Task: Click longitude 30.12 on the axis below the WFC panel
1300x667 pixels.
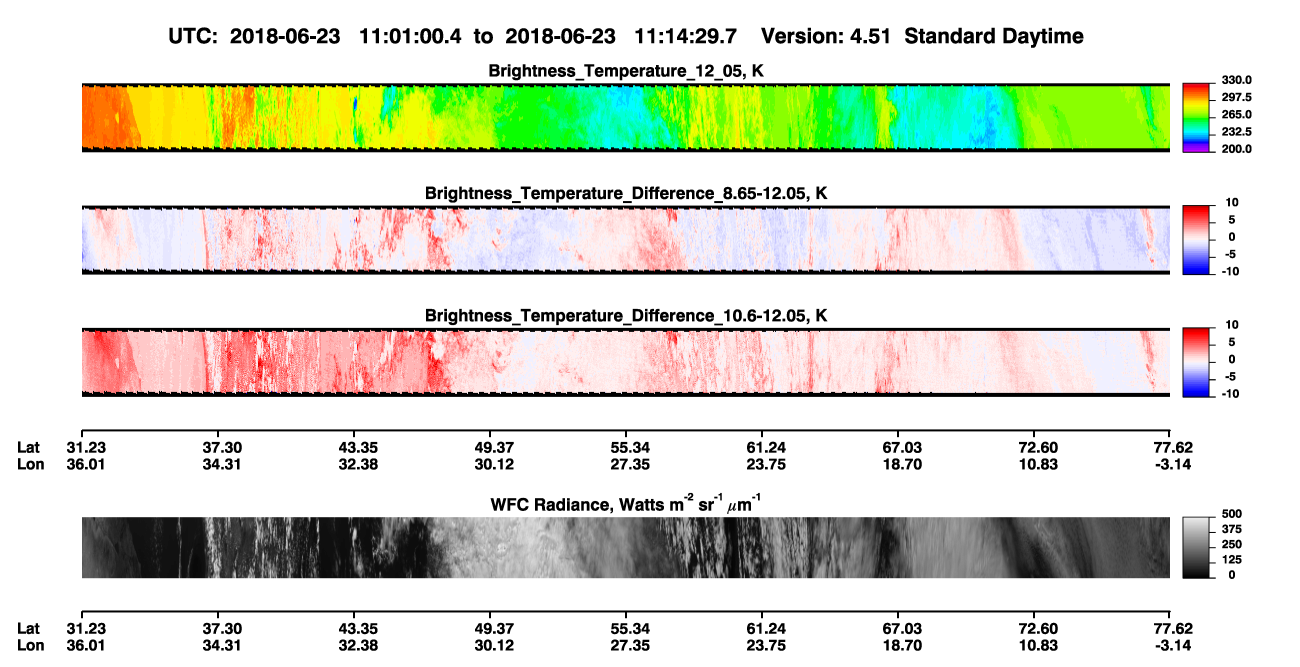Action: tap(490, 645)
